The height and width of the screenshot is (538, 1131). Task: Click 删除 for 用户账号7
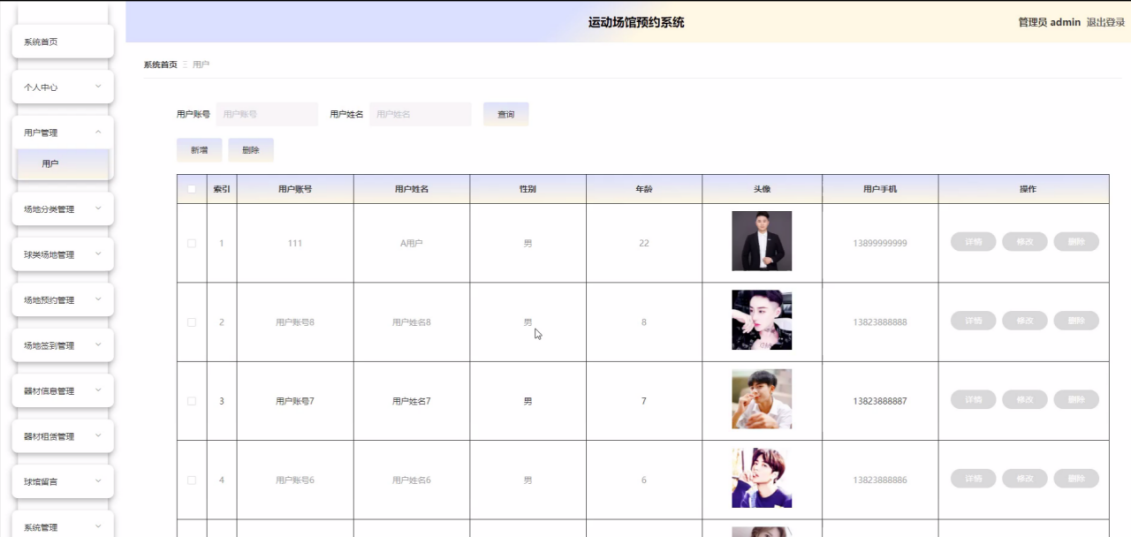point(1076,400)
